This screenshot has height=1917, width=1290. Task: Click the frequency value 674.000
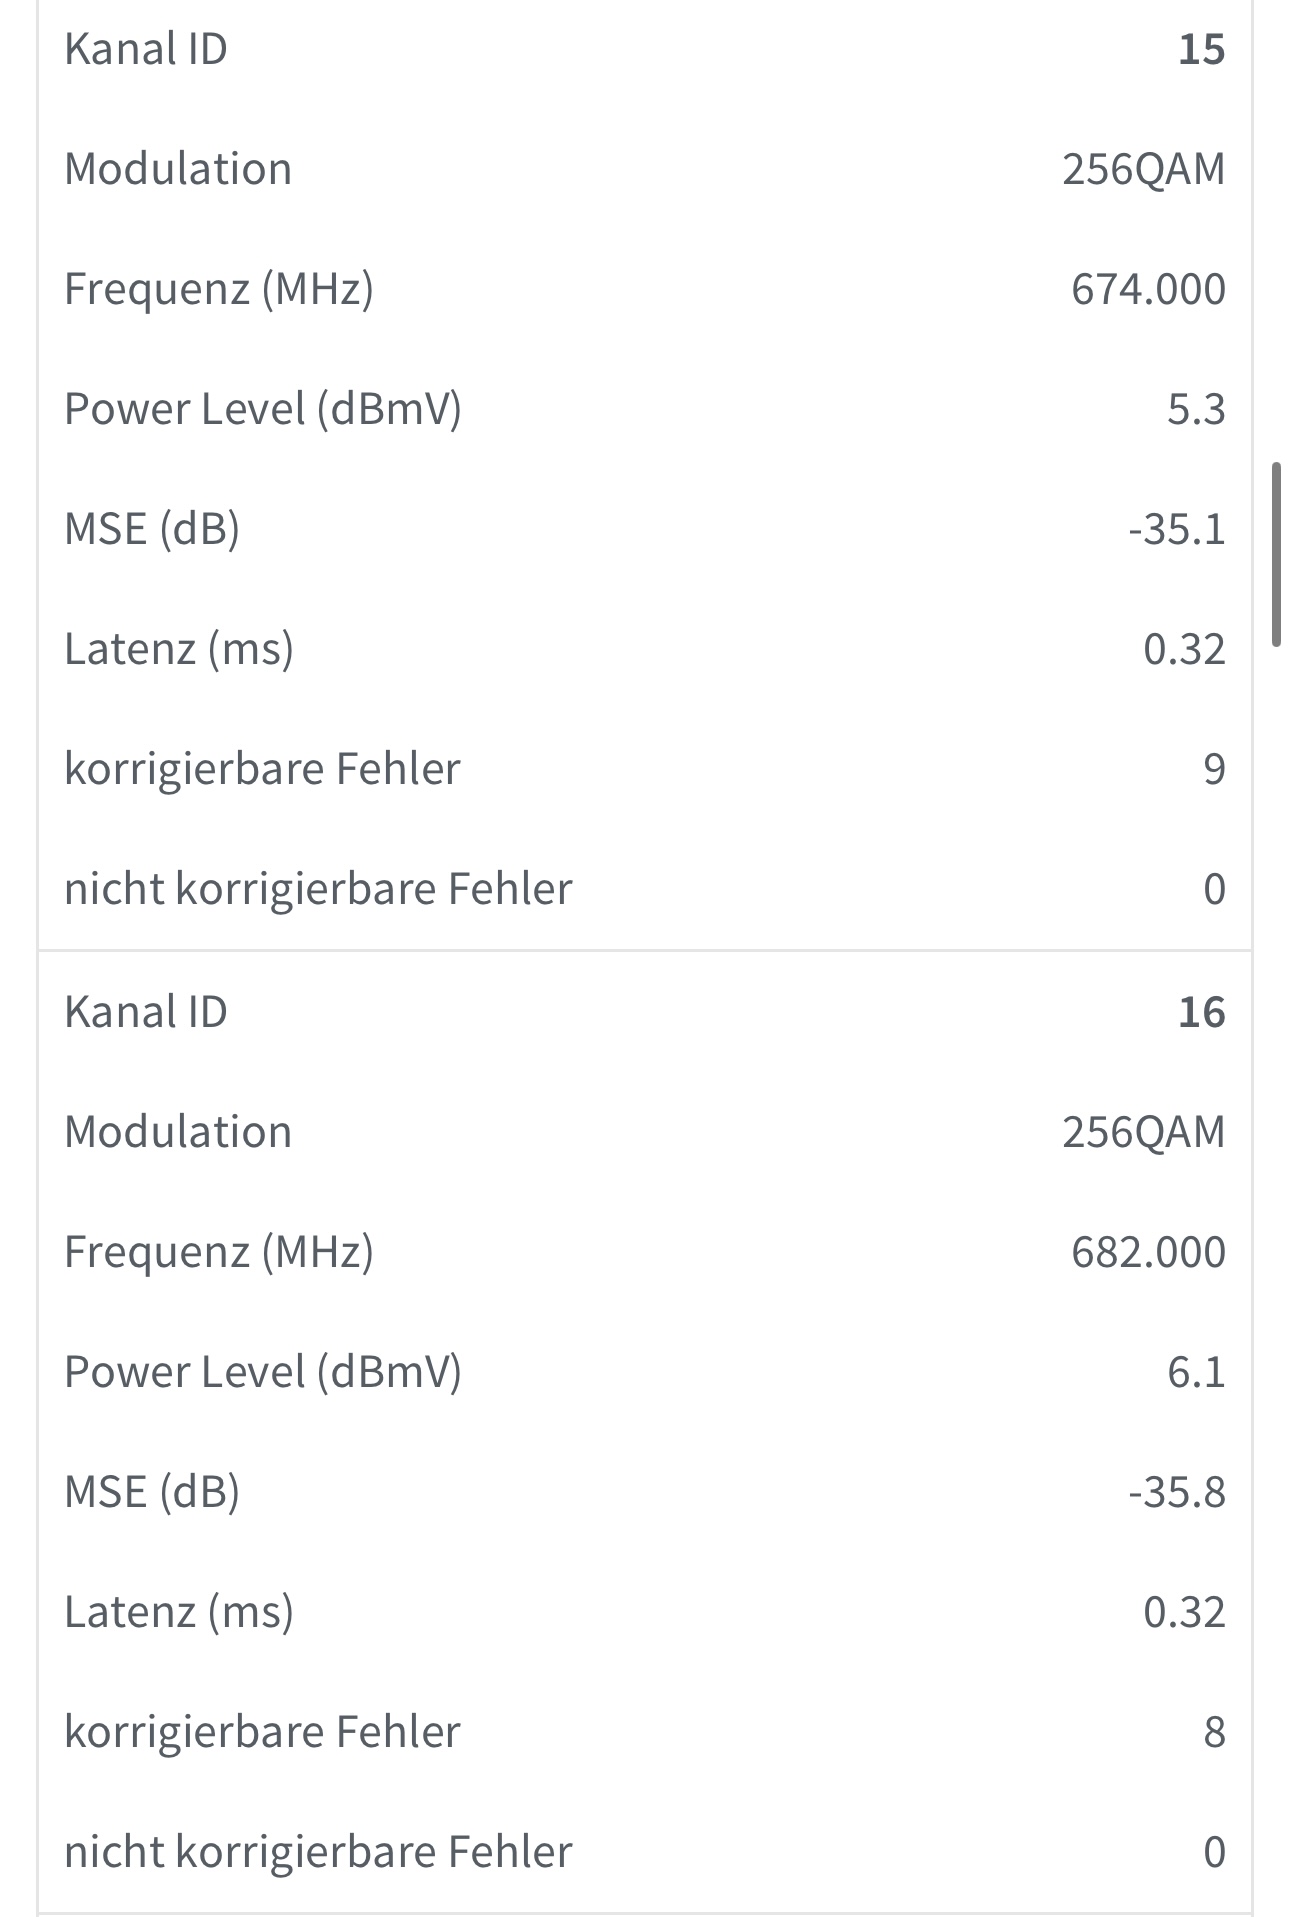(1148, 289)
